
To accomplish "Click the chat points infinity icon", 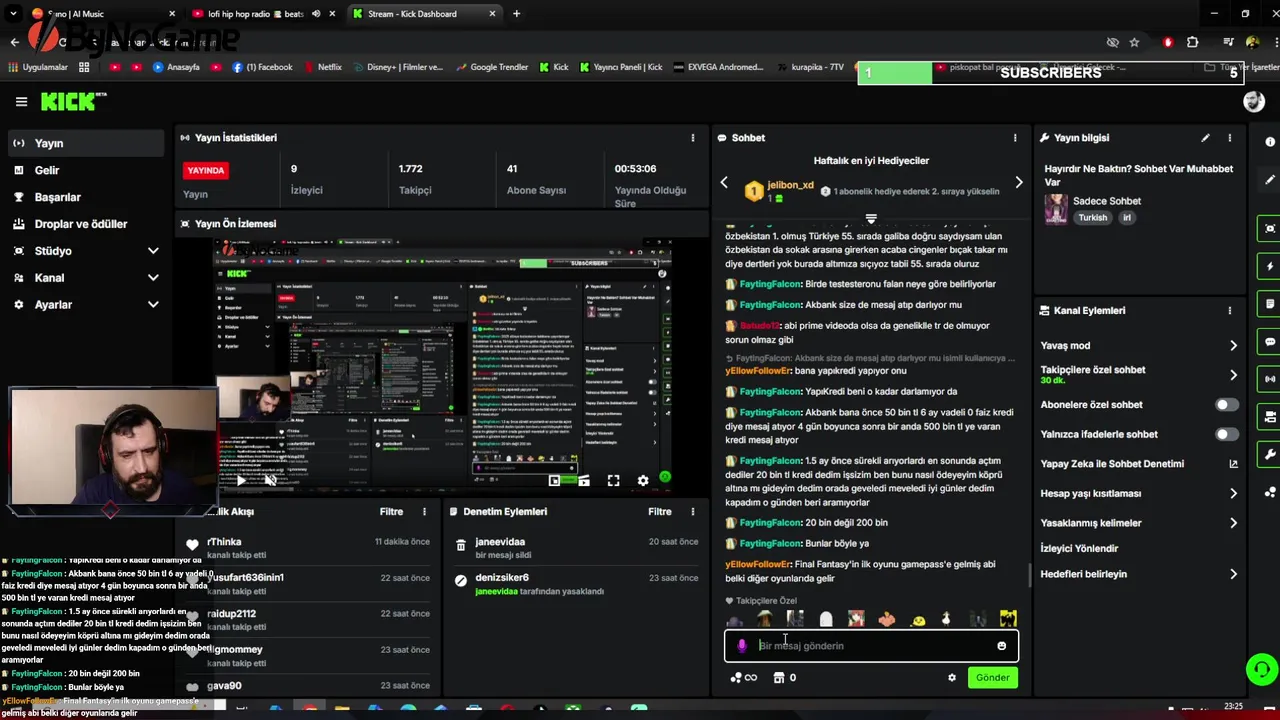I will [744, 678].
